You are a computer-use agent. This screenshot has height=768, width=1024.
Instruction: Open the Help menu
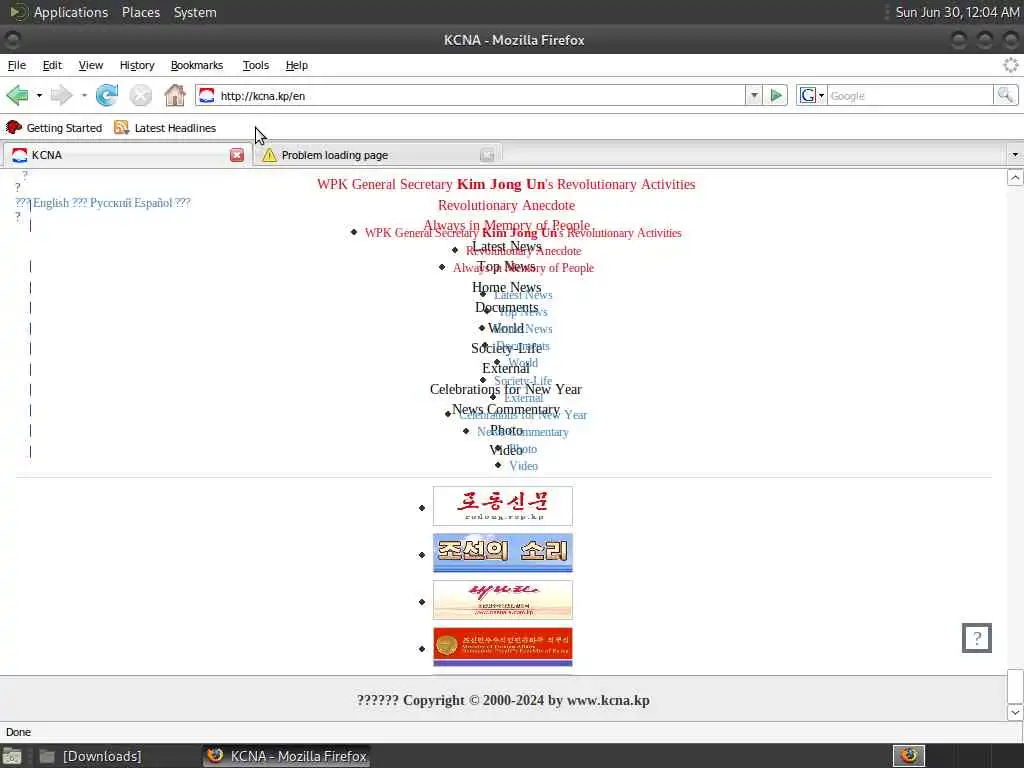click(x=296, y=65)
